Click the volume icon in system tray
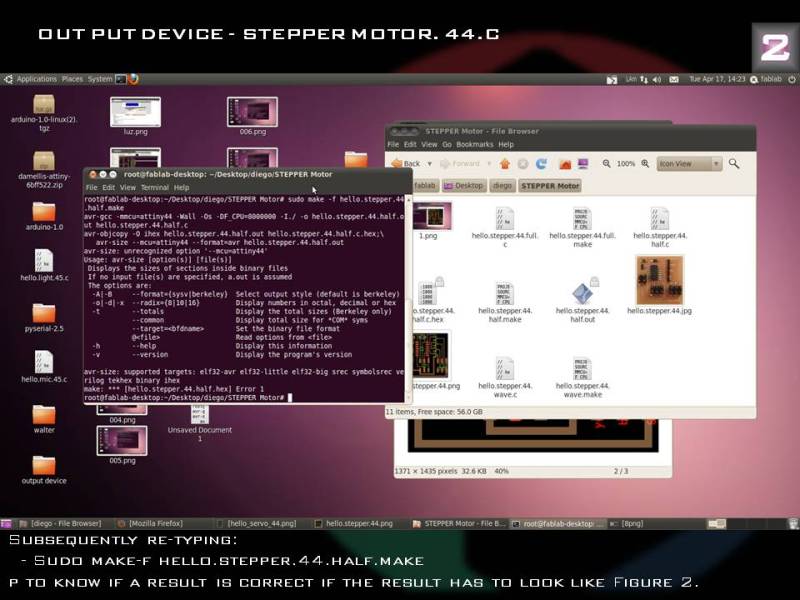 (x=657, y=80)
